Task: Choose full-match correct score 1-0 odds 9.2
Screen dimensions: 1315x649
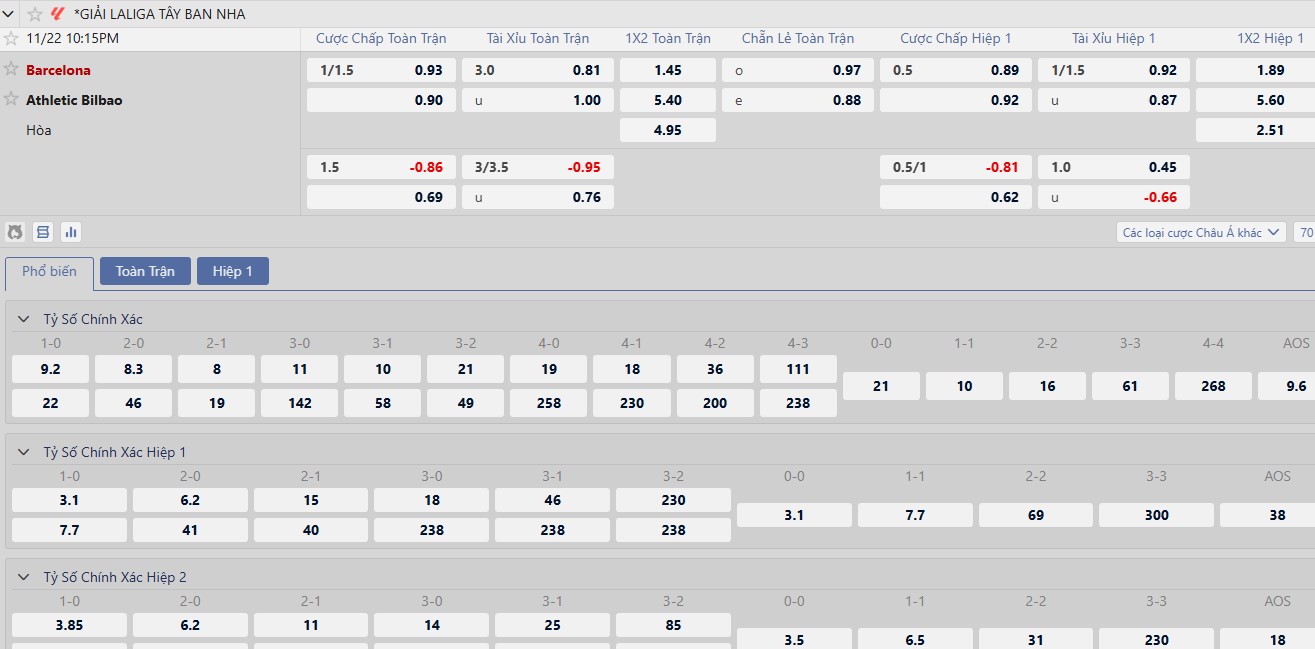Action: 50,369
